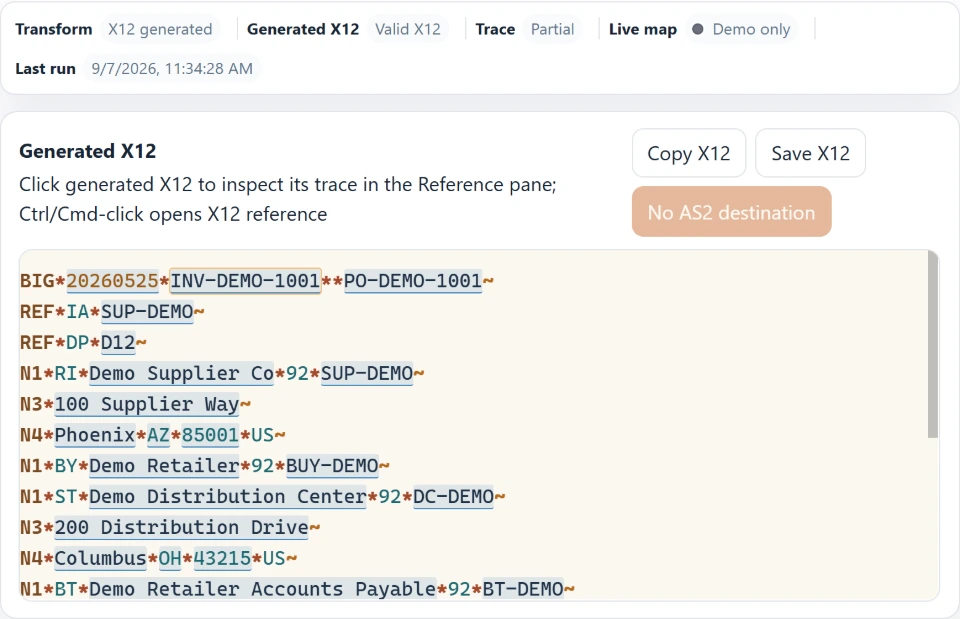Click the Columbus city element
Image resolution: width=960 pixels, height=619 pixels.
coord(100,558)
